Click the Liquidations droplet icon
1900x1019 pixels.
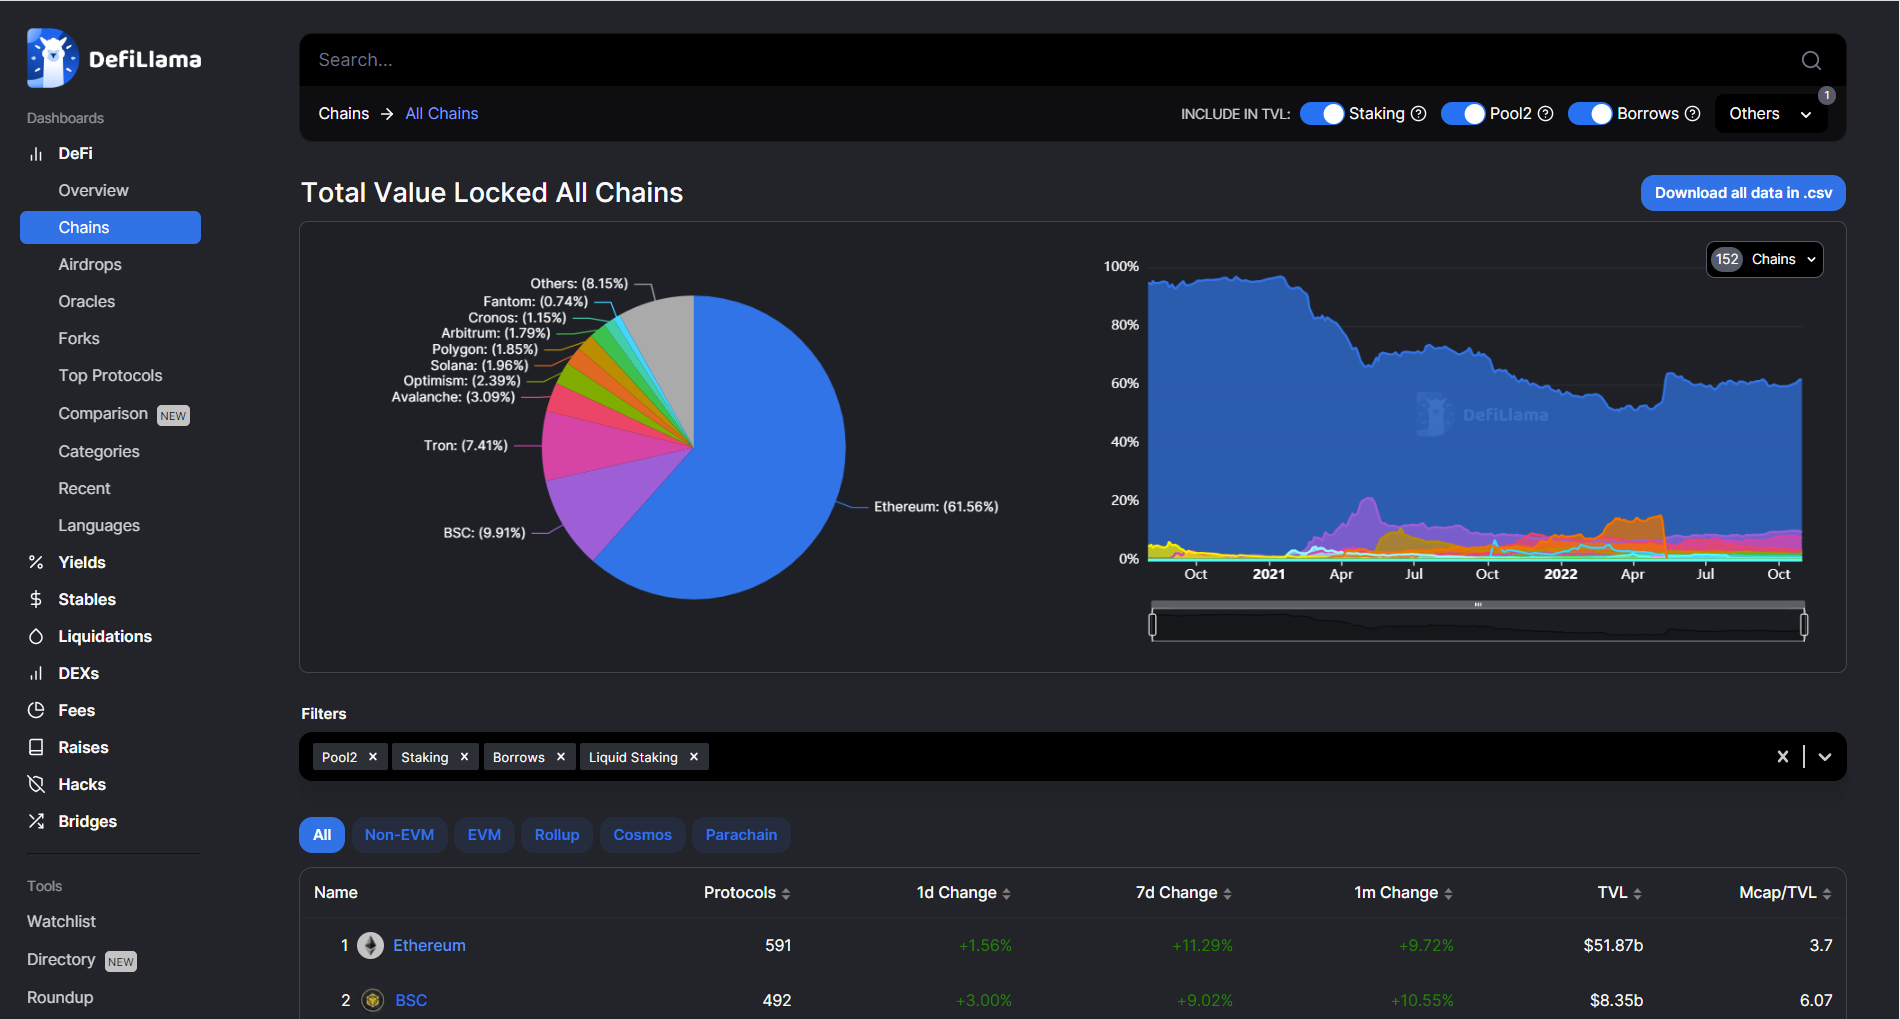[36, 636]
